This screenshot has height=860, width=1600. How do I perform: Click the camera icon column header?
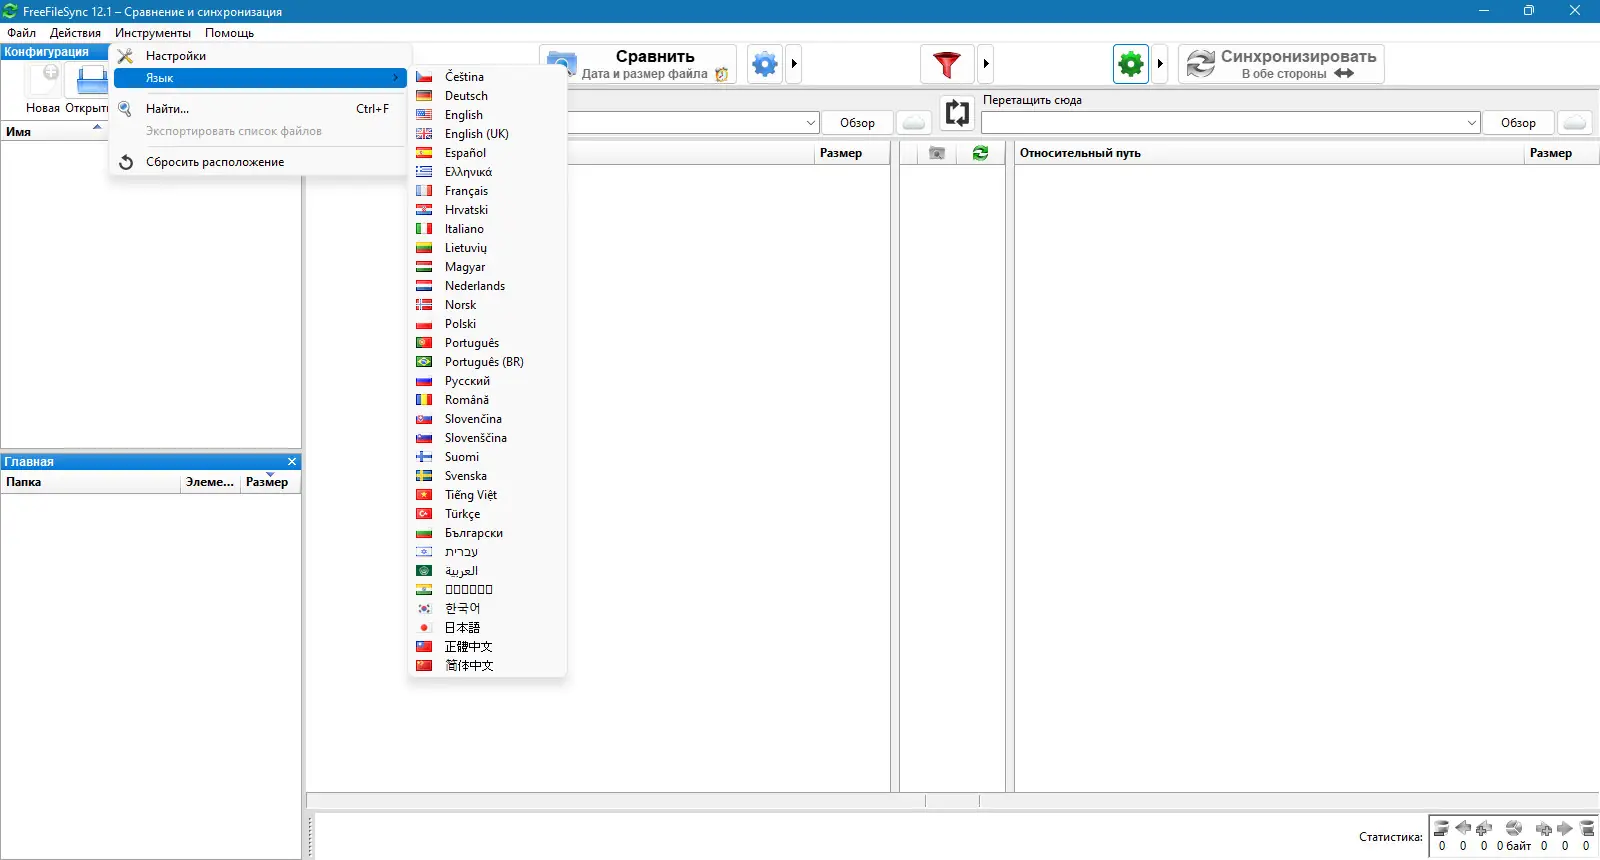tap(937, 153)
